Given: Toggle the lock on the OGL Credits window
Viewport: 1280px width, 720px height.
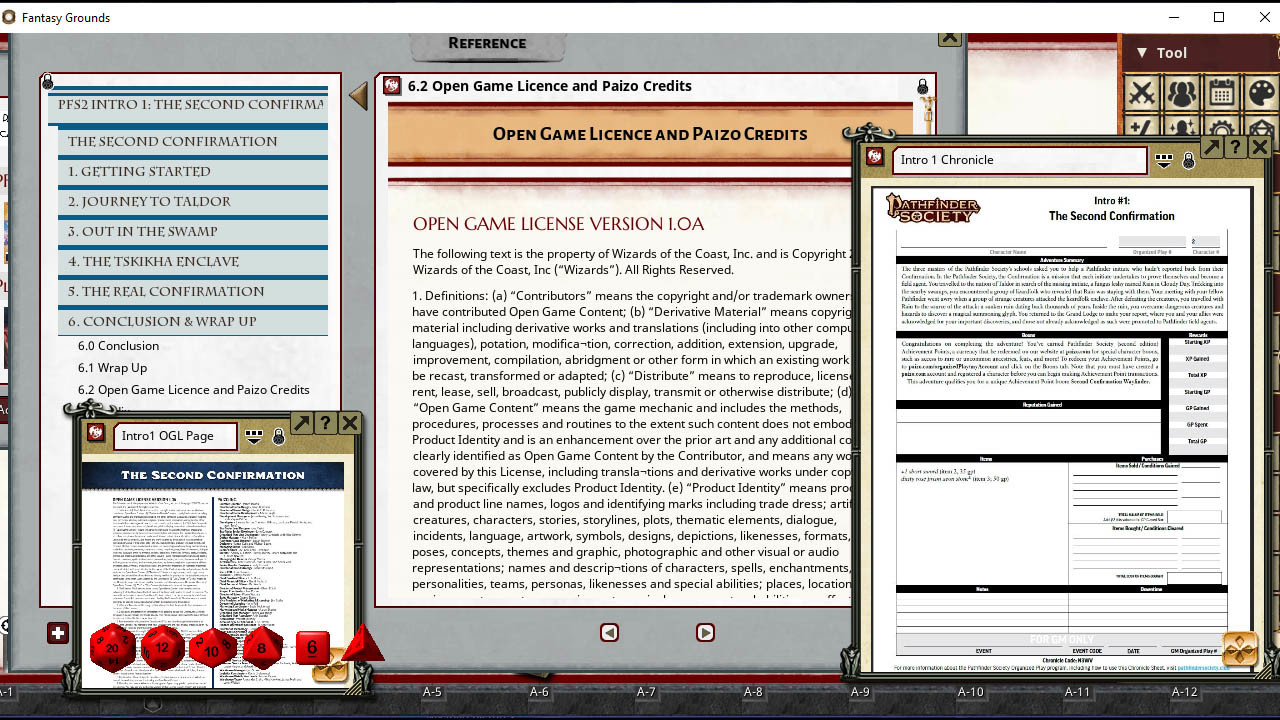Looking at the screenshot, I should (x=922, y=86).
